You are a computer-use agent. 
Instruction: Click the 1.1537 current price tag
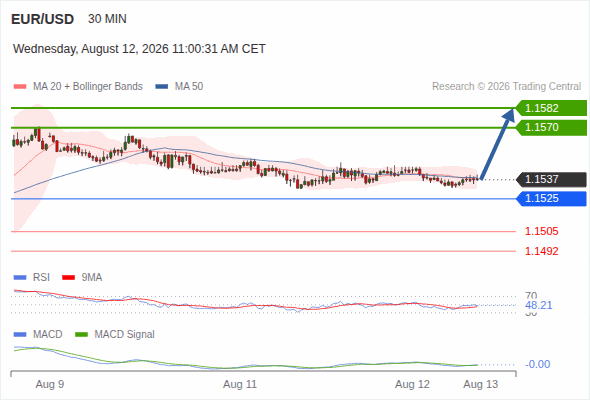click(x=551, y=179)
